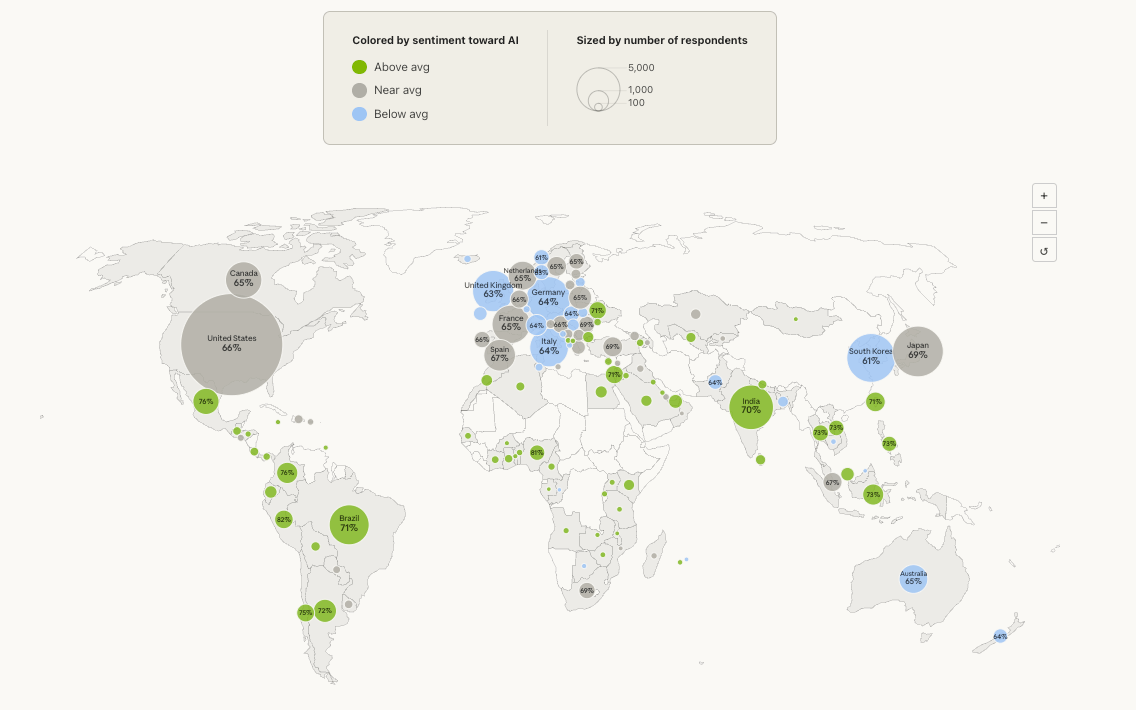1136x710 pixels.
Task: Select the 75% bubble on Chile
Action: (x=305, y=613)
